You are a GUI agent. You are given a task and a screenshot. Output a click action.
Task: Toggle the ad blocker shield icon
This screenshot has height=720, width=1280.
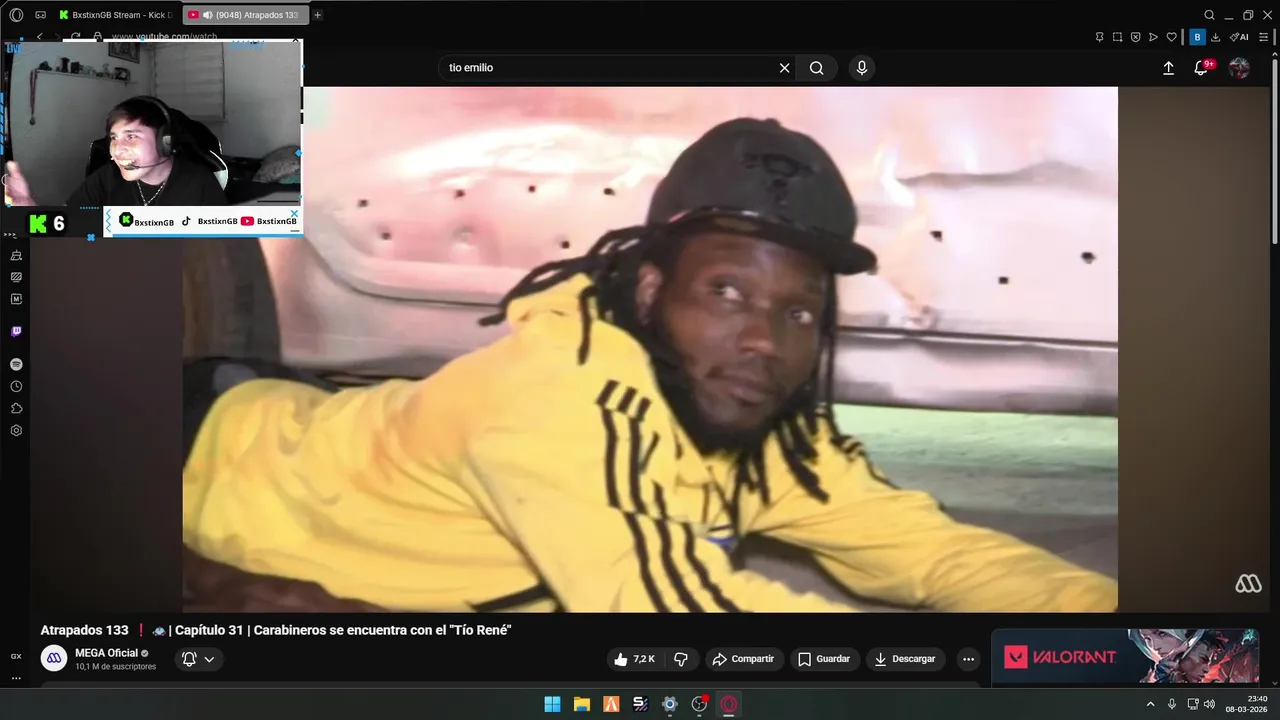click(1135, 37)
